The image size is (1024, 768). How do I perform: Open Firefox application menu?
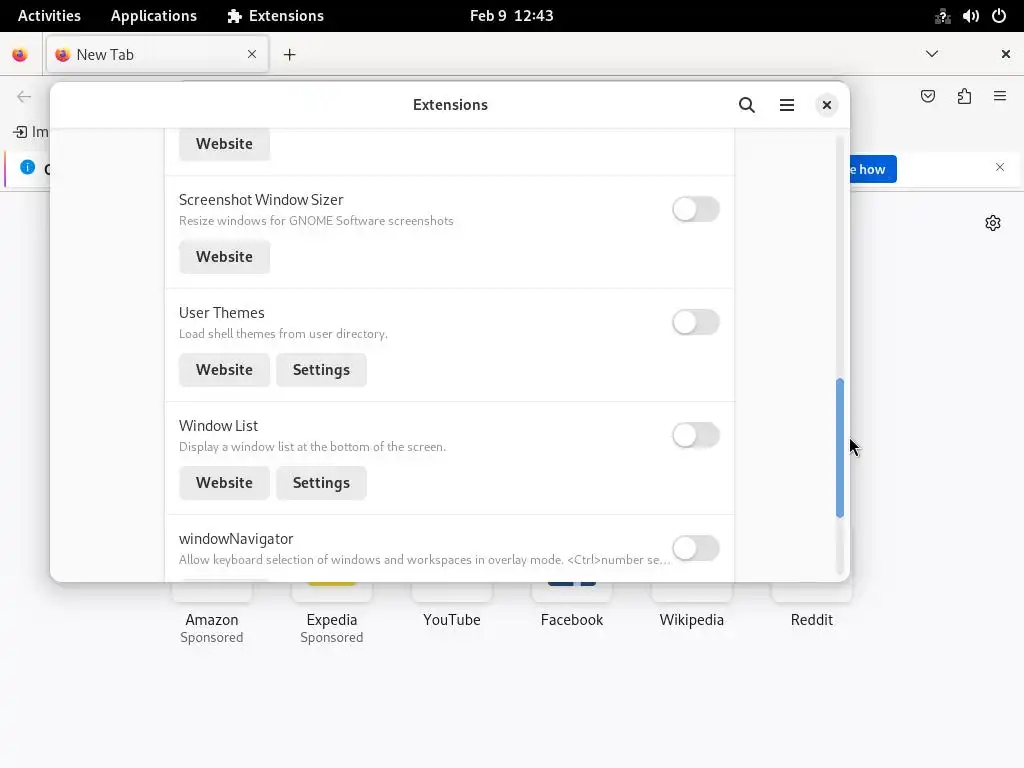coord(999,97)
